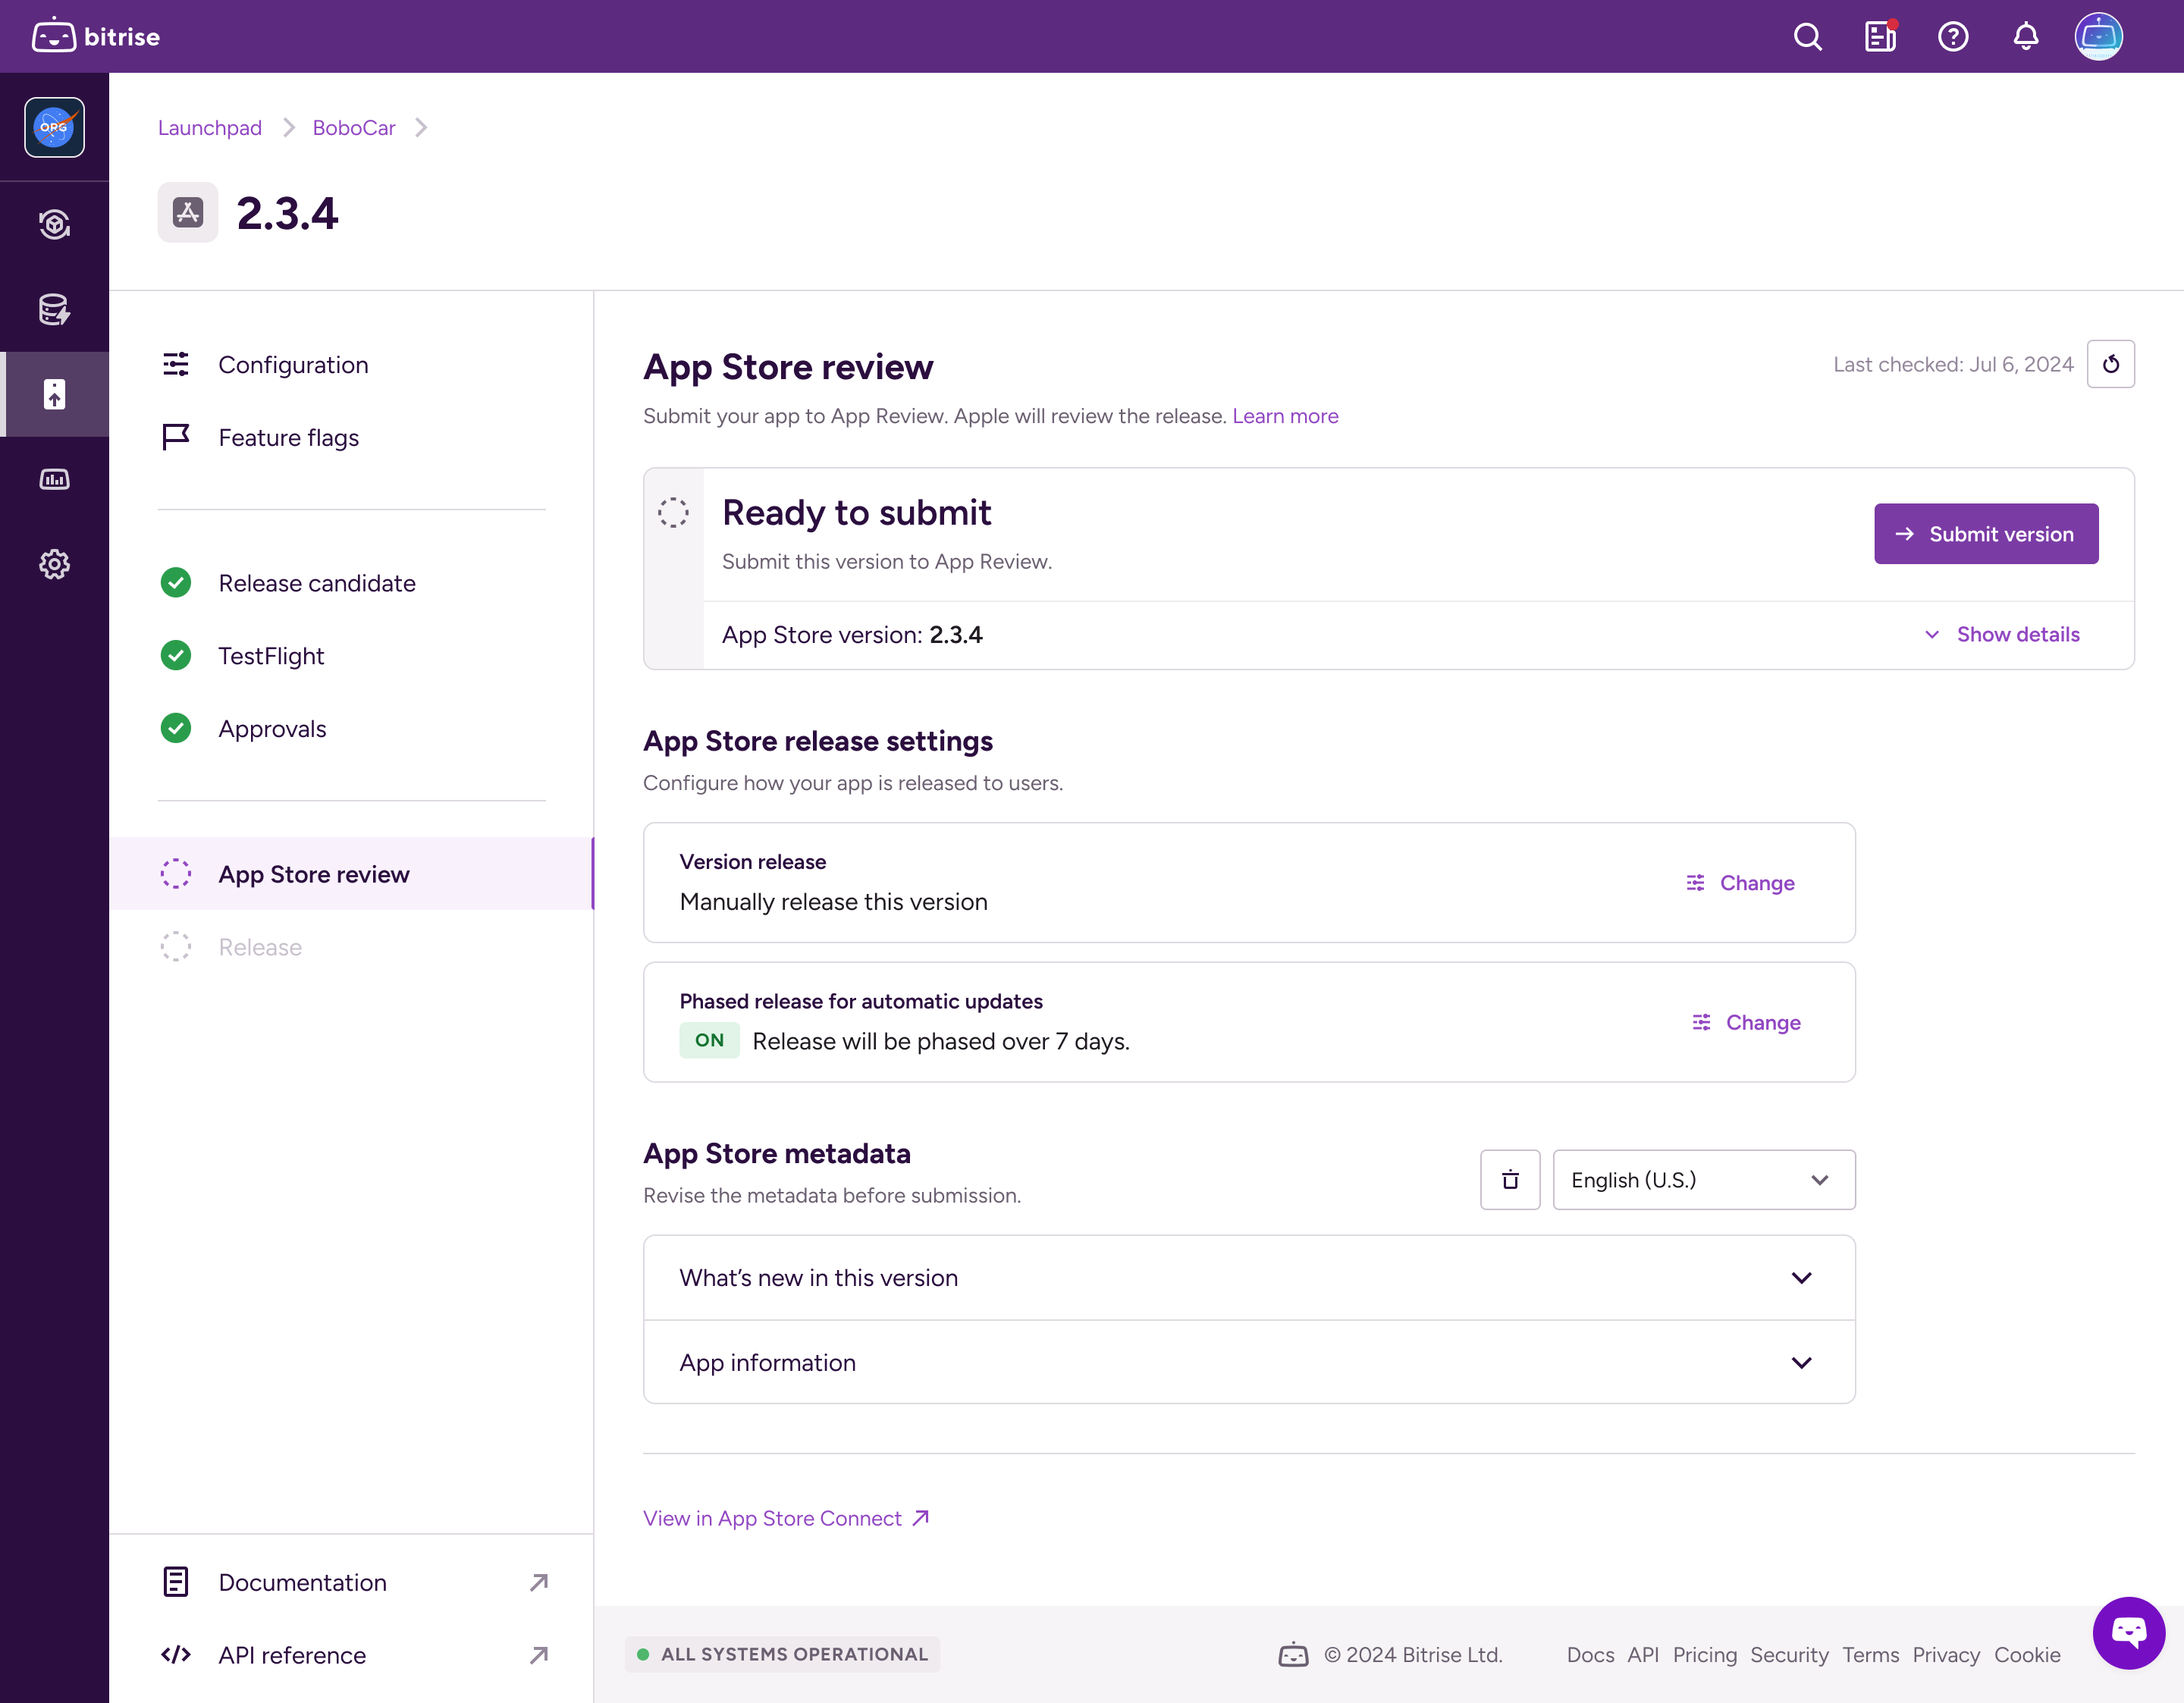Click the help question mark icon
Viewport: 2184px width, 1703px height.
pyautogui.click(x=1952, y=37)
